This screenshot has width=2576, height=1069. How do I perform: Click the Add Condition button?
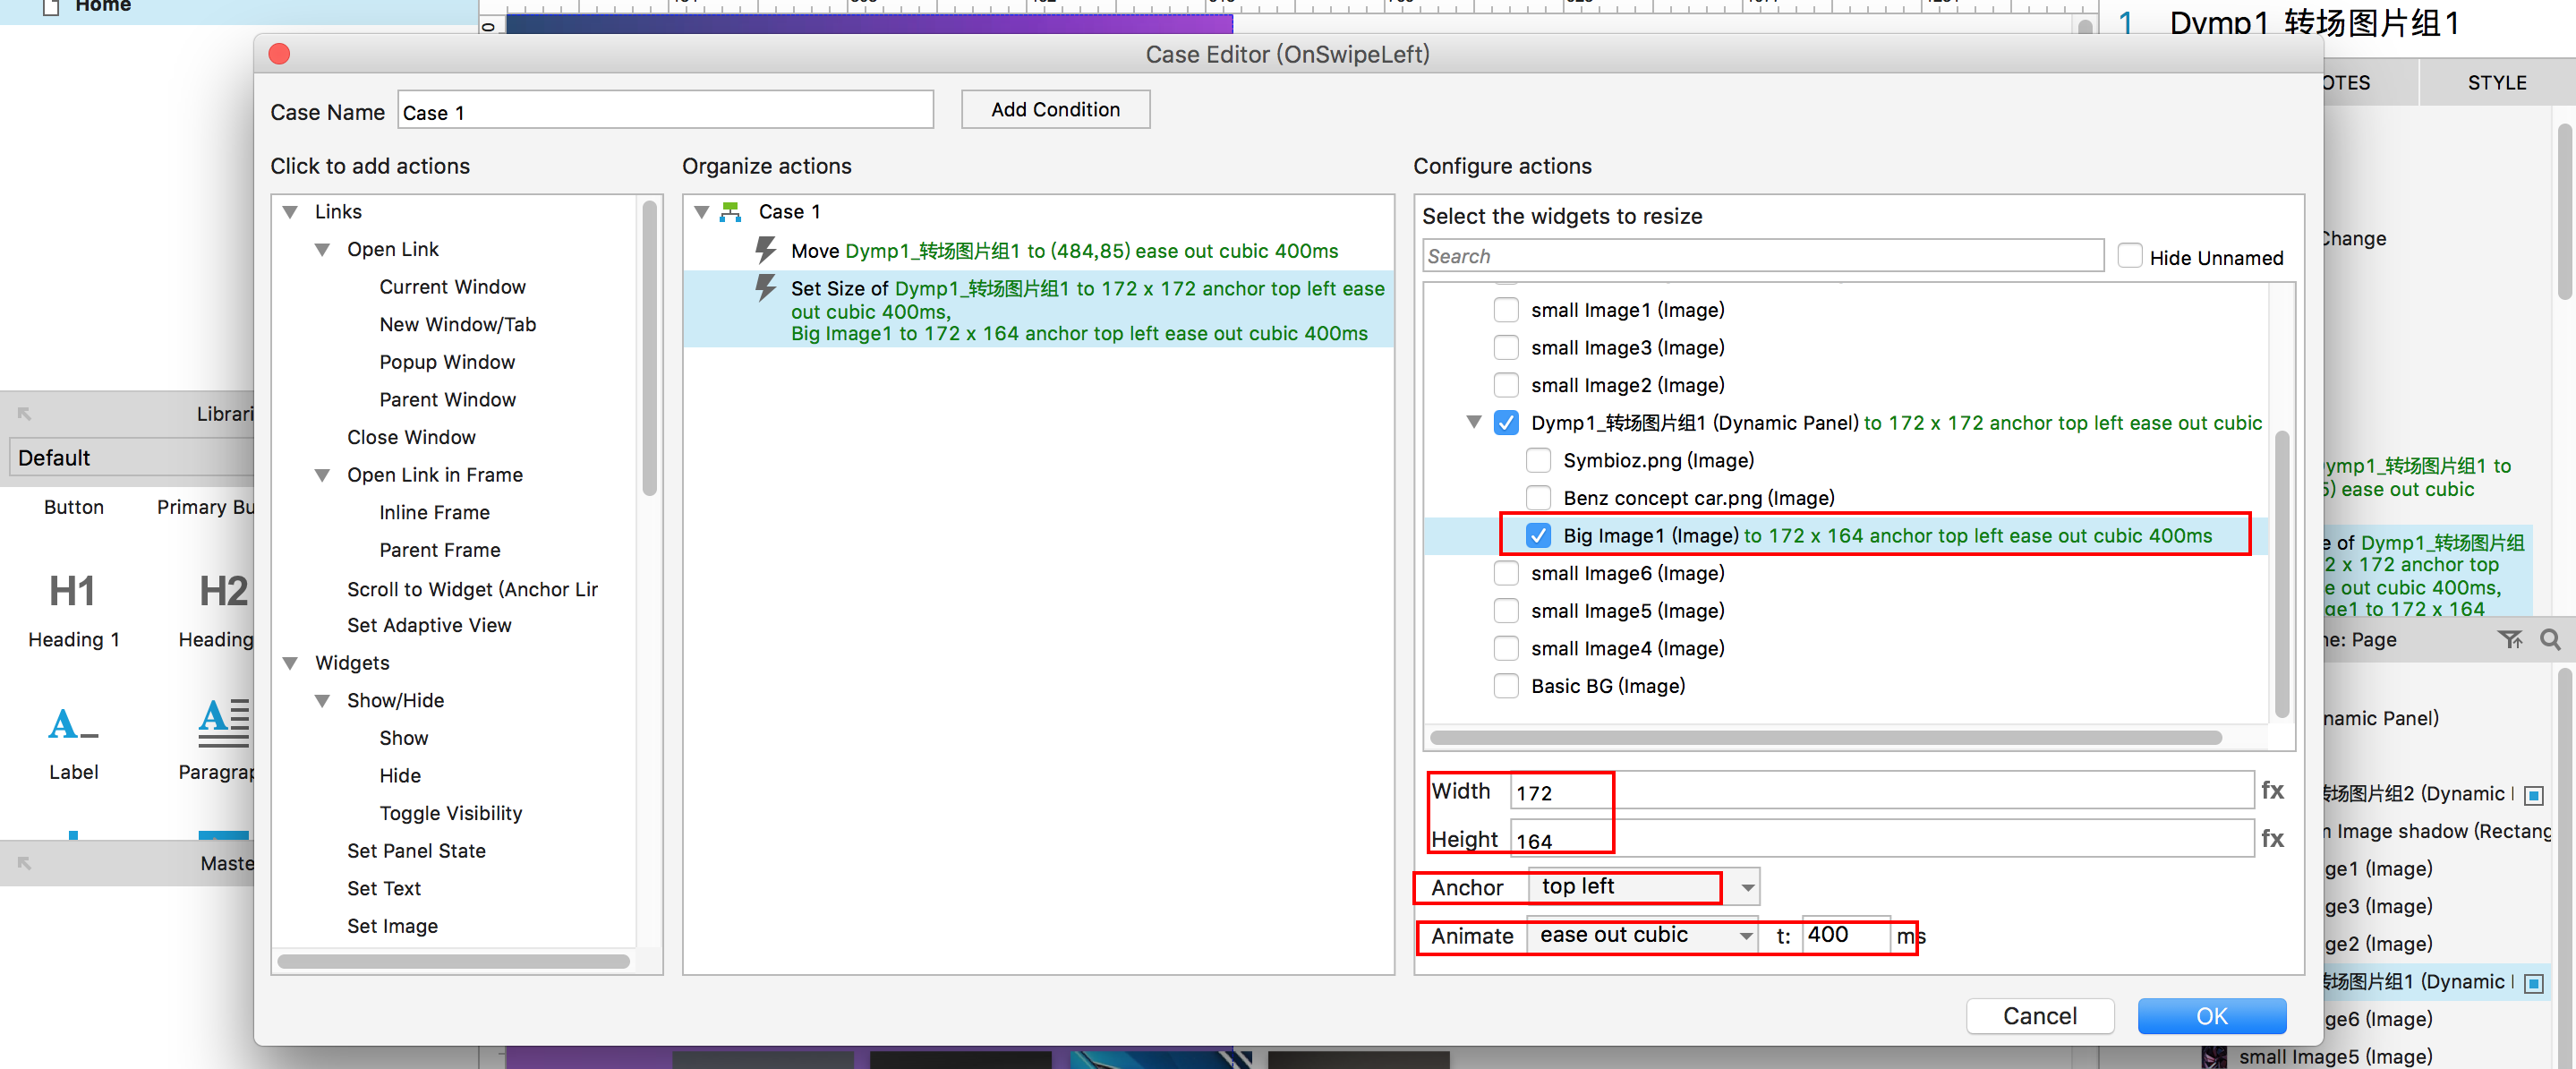point(1055,109)
